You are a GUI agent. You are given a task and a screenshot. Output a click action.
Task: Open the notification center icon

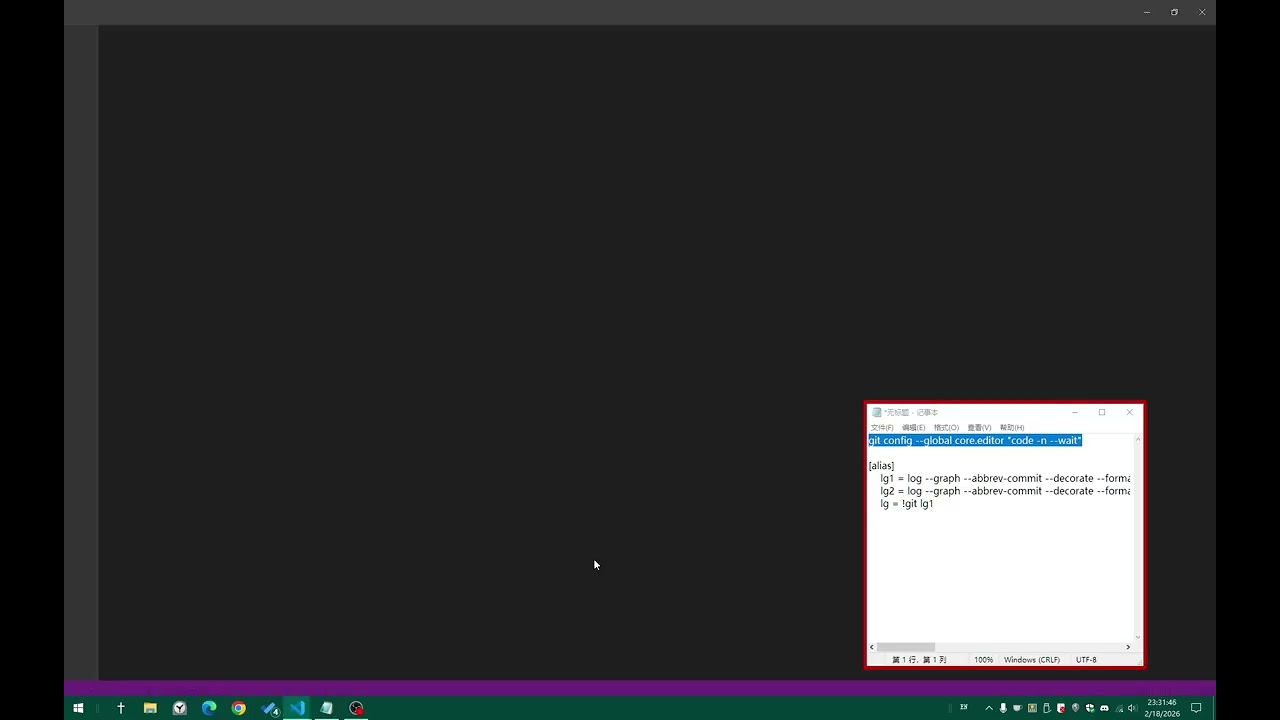pos(1196,708)
